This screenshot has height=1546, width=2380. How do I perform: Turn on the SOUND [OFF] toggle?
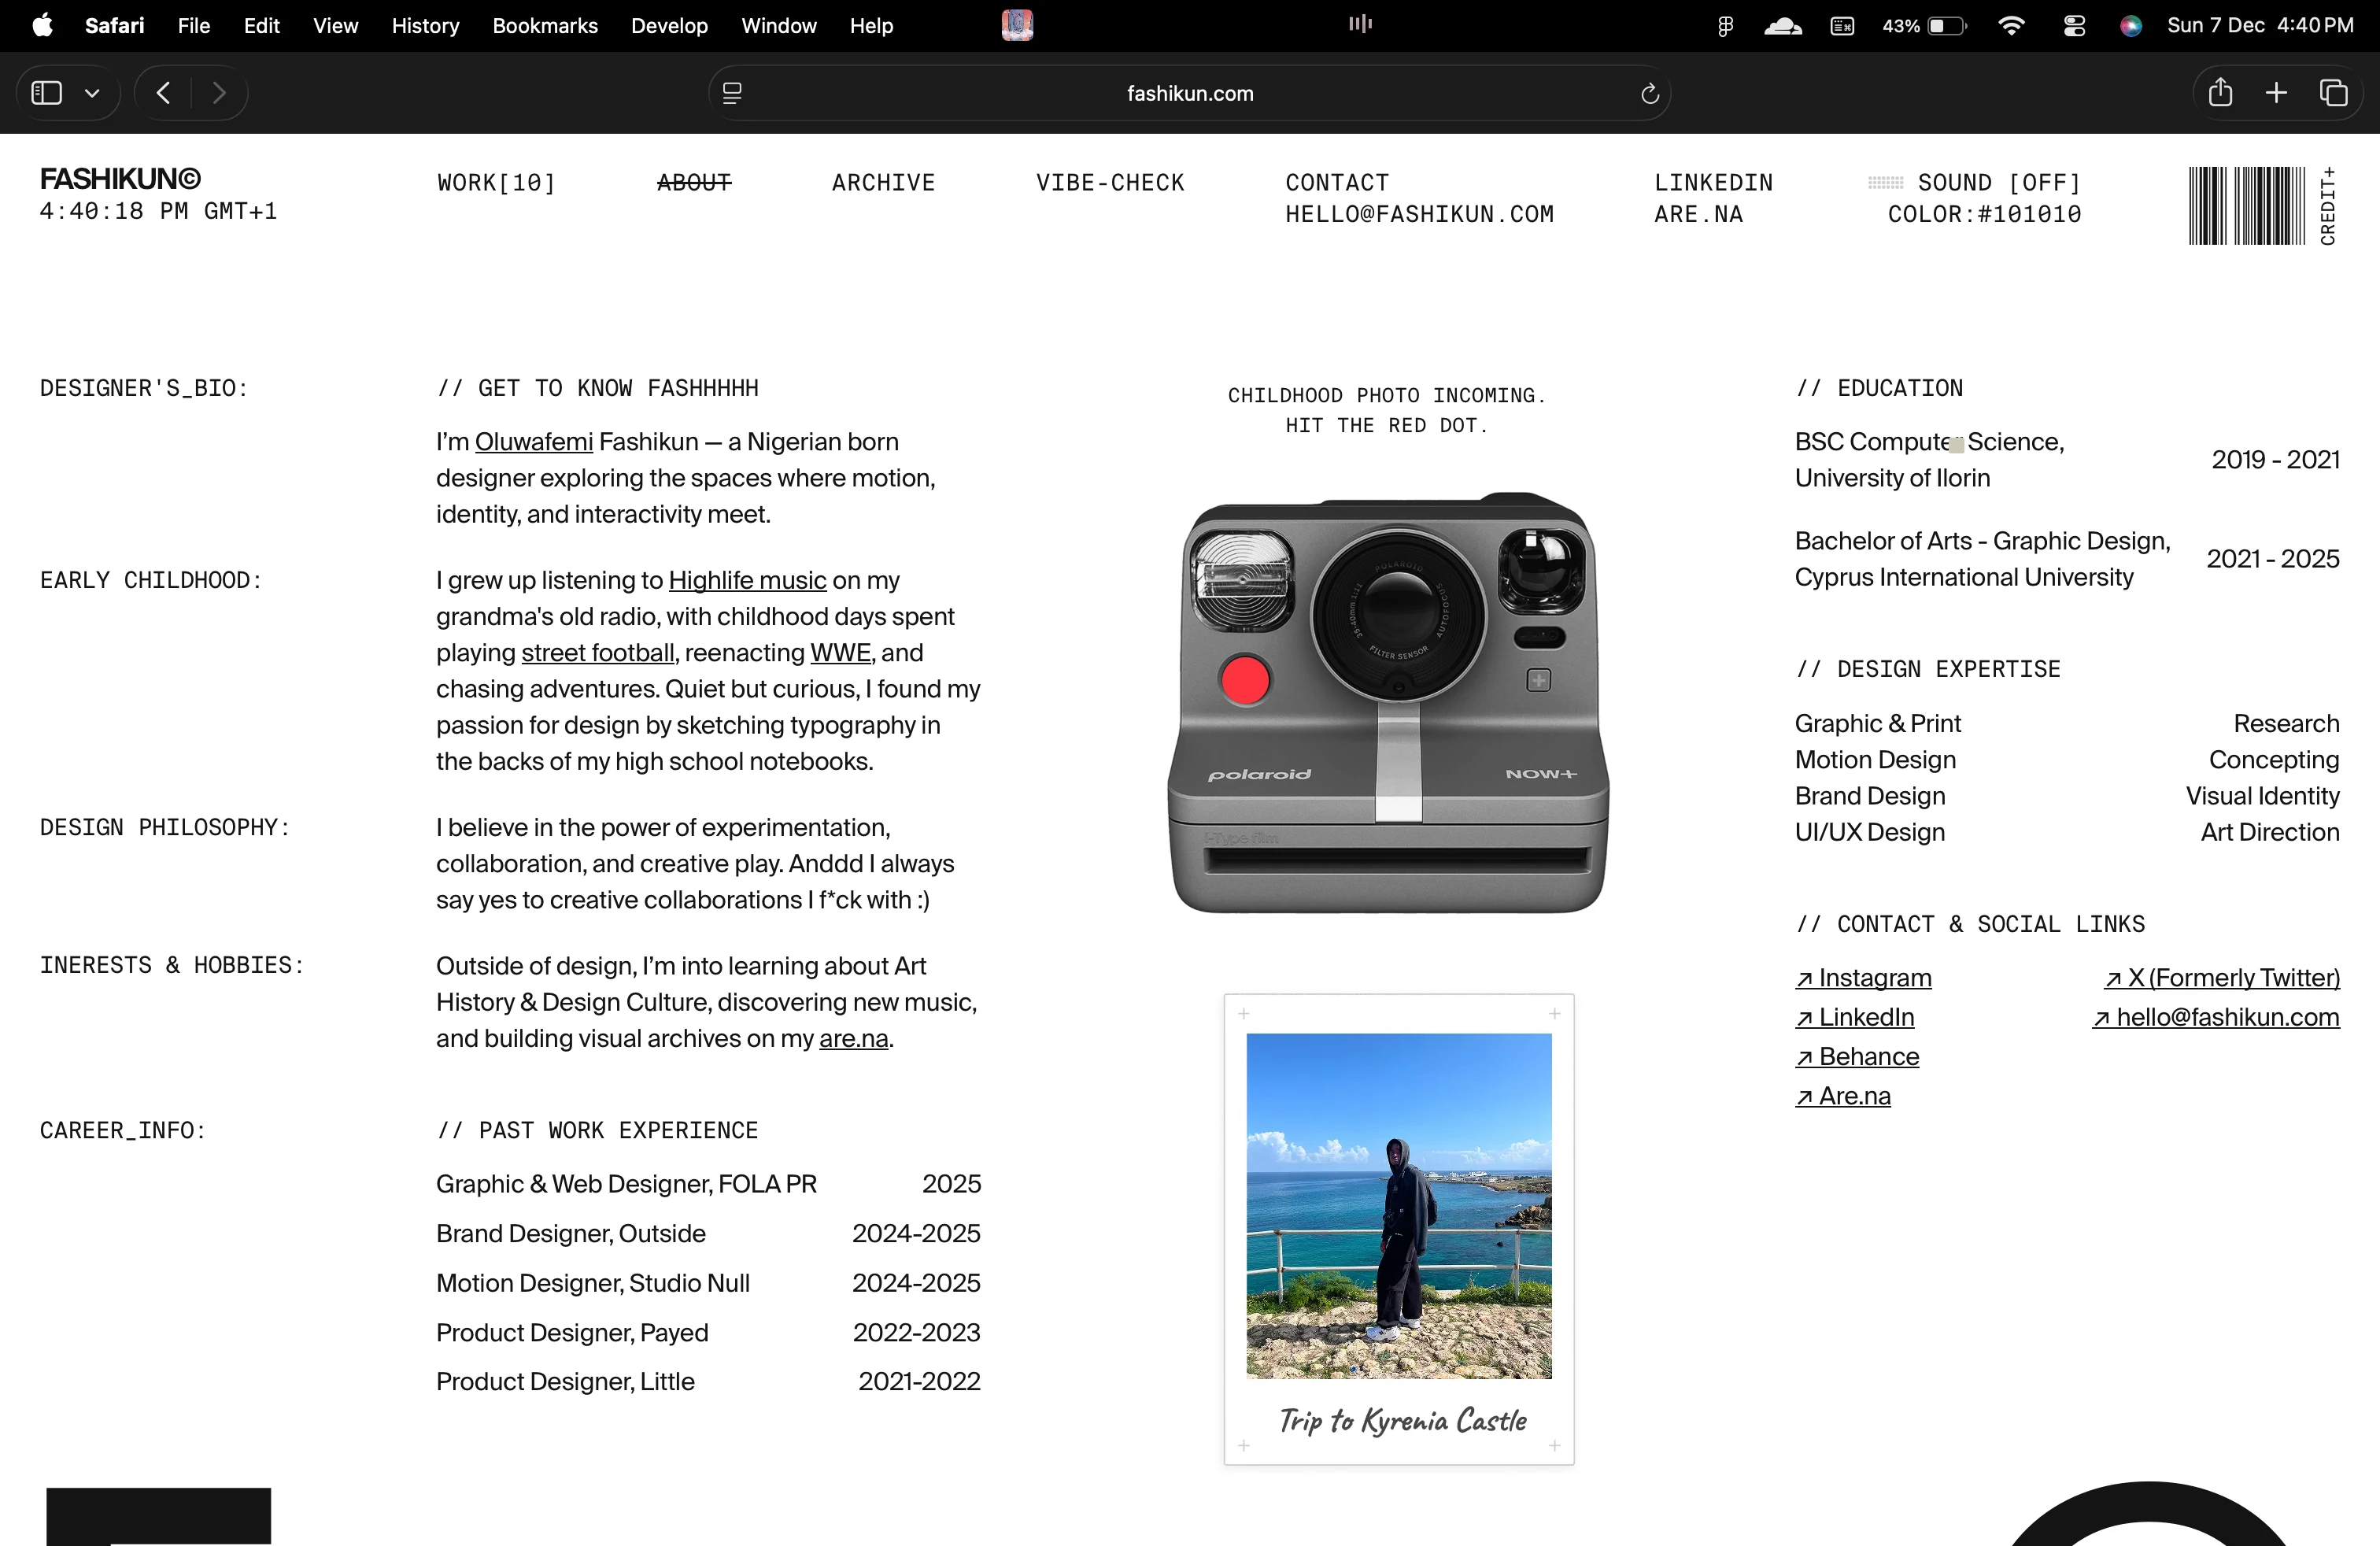pyautogui.click(x=1999, y=182)
